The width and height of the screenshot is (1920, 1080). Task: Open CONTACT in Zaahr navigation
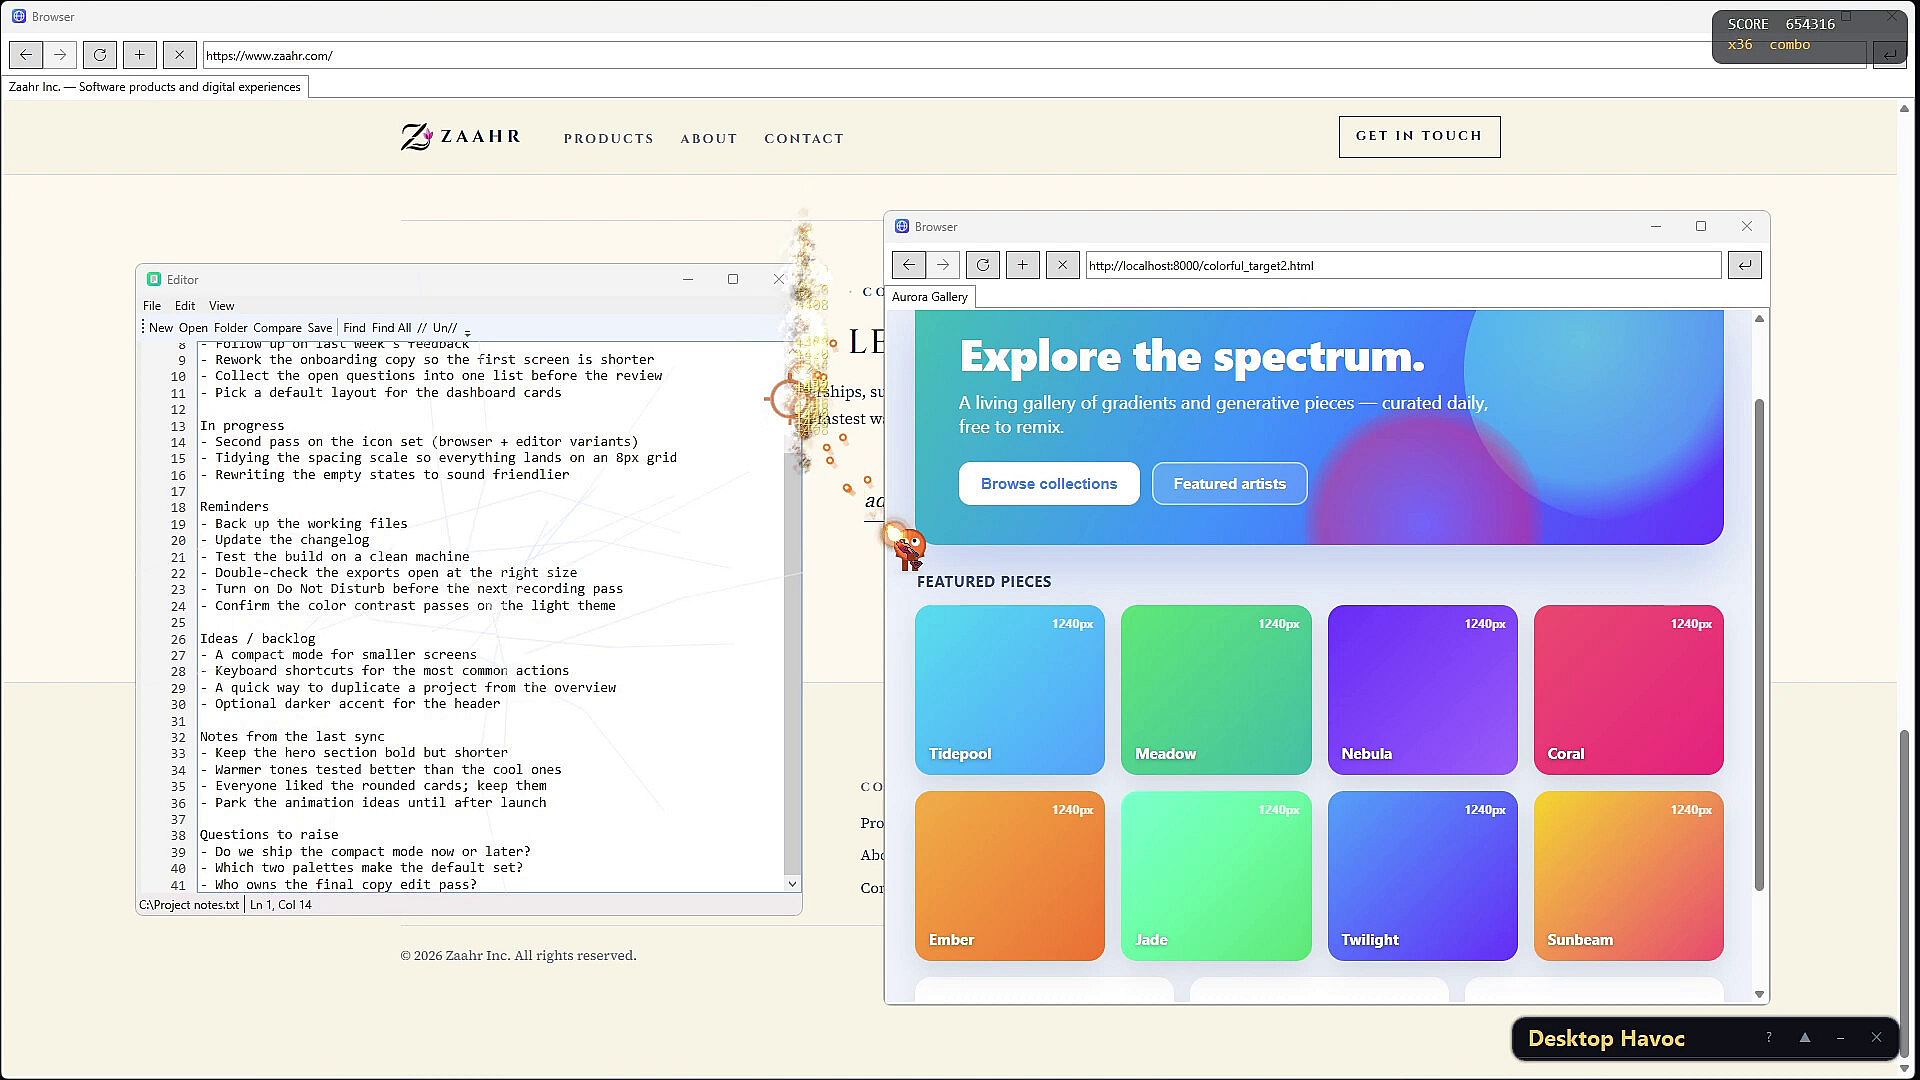804,138
